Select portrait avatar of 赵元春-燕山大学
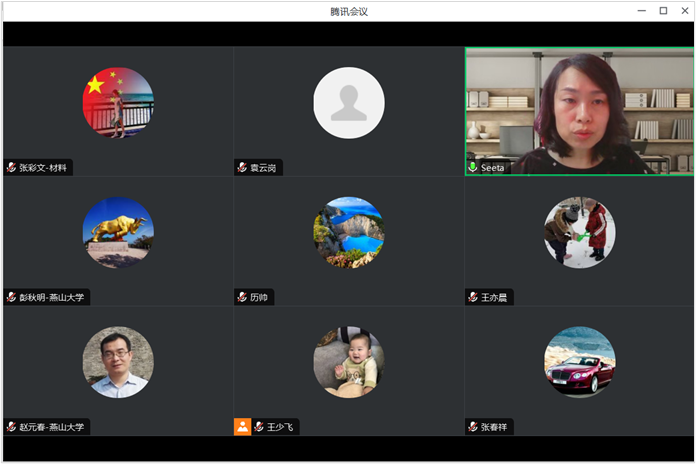Image resolution: width=696 pixels, height=464 pixels. tap(118, 362)
